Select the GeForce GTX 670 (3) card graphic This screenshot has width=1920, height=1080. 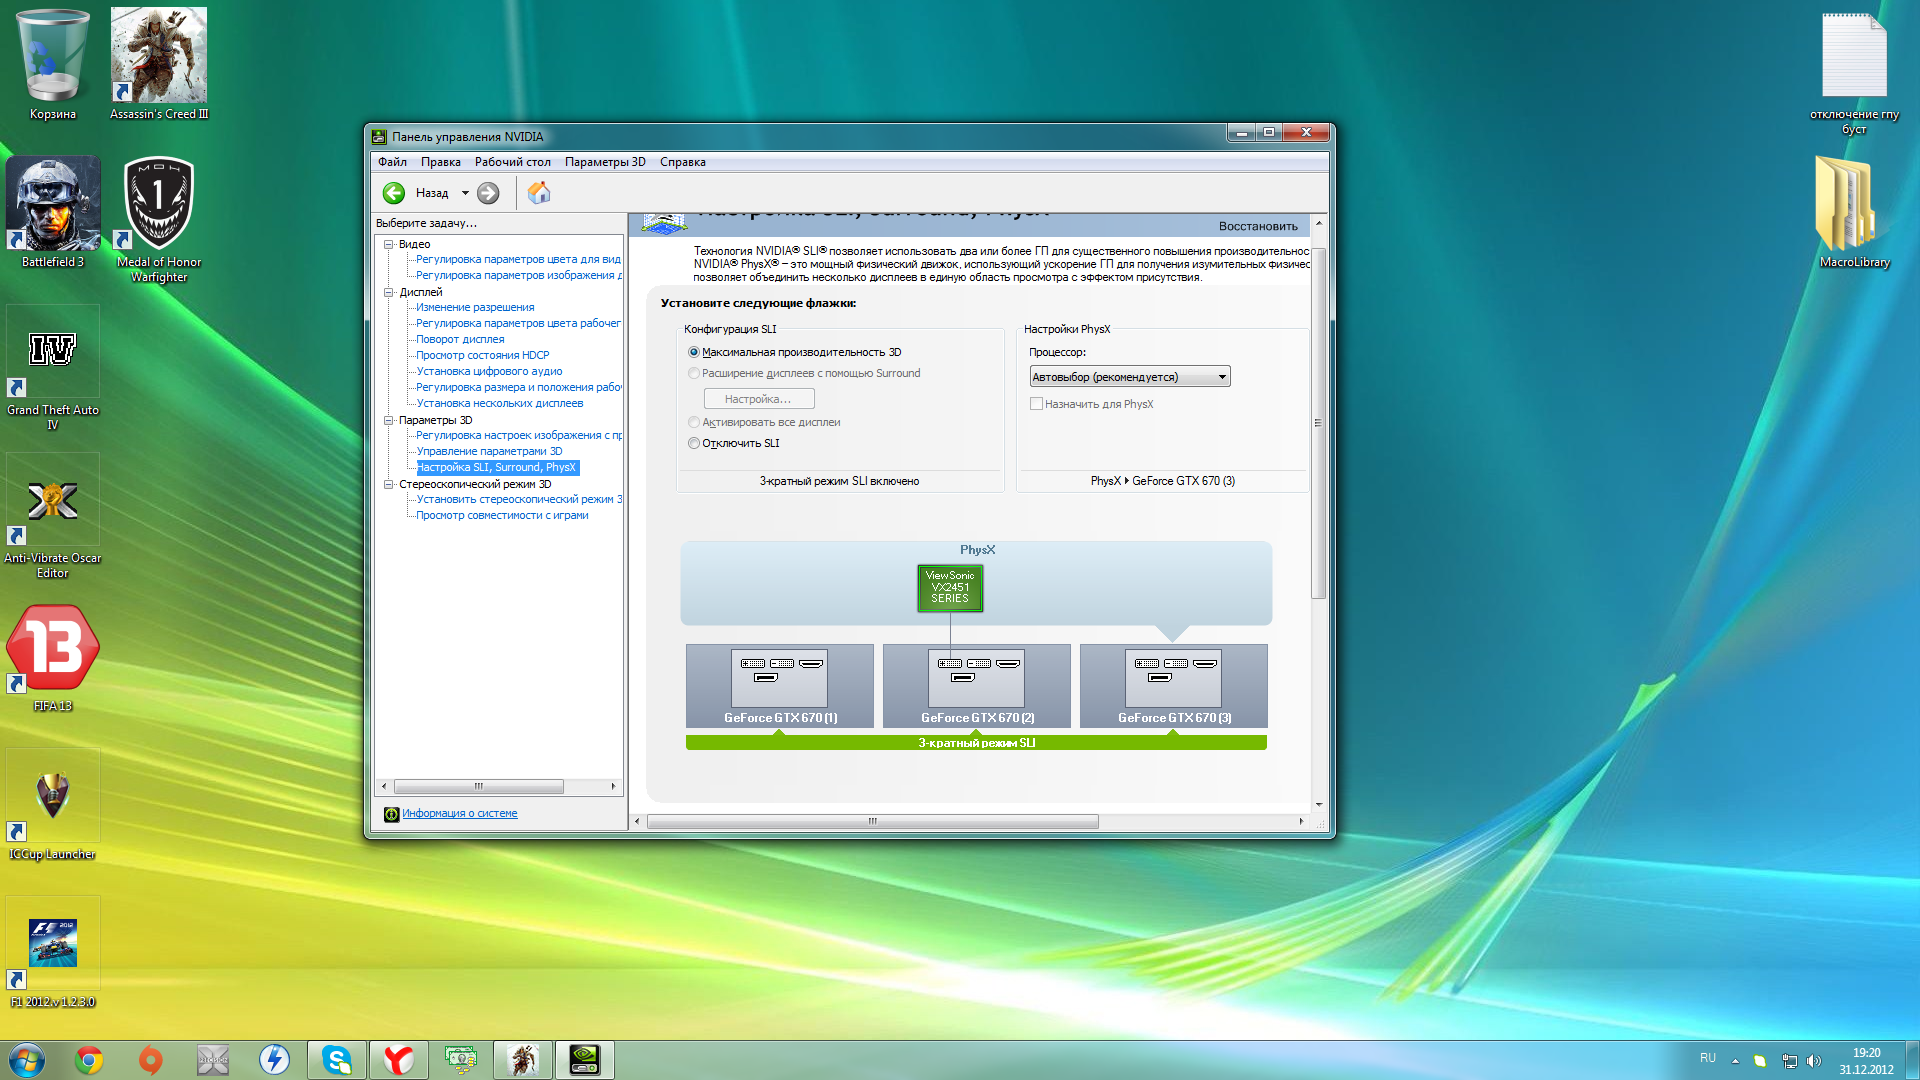pyautogui.click(x=1173, y=686)
